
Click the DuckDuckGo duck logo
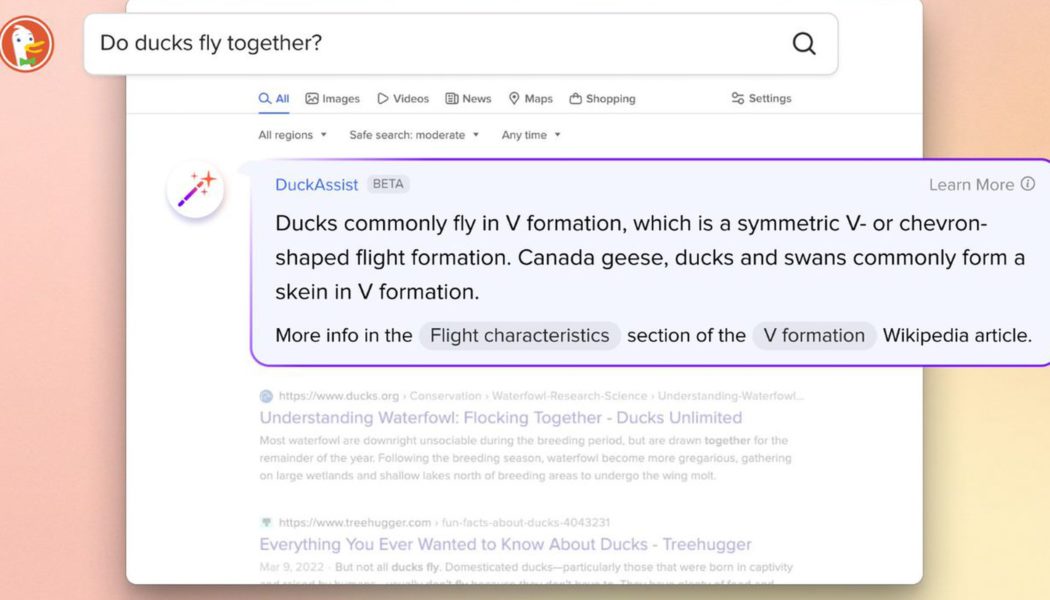[x=27, y=43]
